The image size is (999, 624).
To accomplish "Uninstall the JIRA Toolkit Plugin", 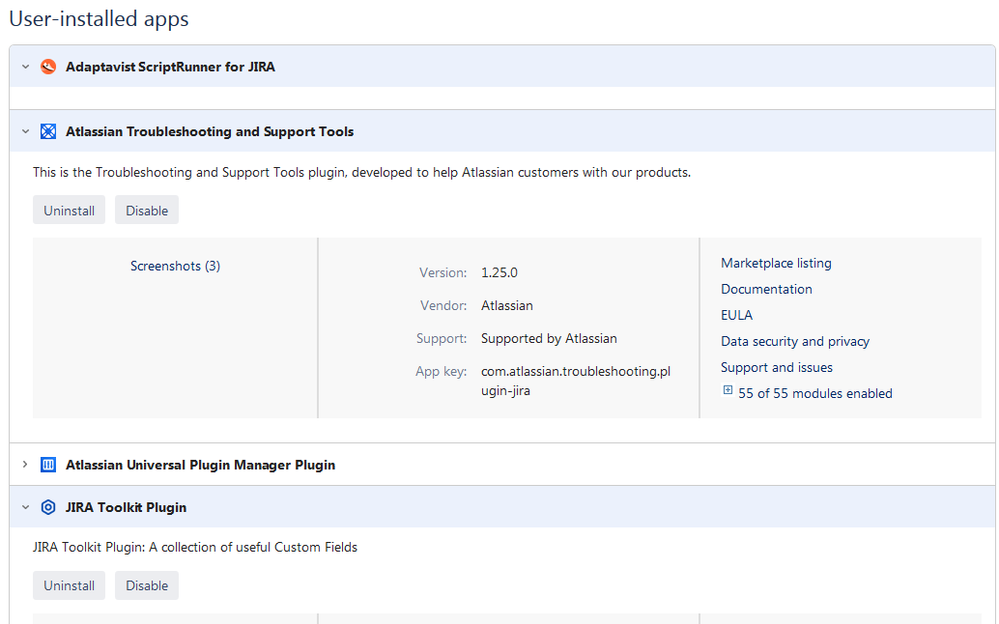I will (x=69, y=585).
